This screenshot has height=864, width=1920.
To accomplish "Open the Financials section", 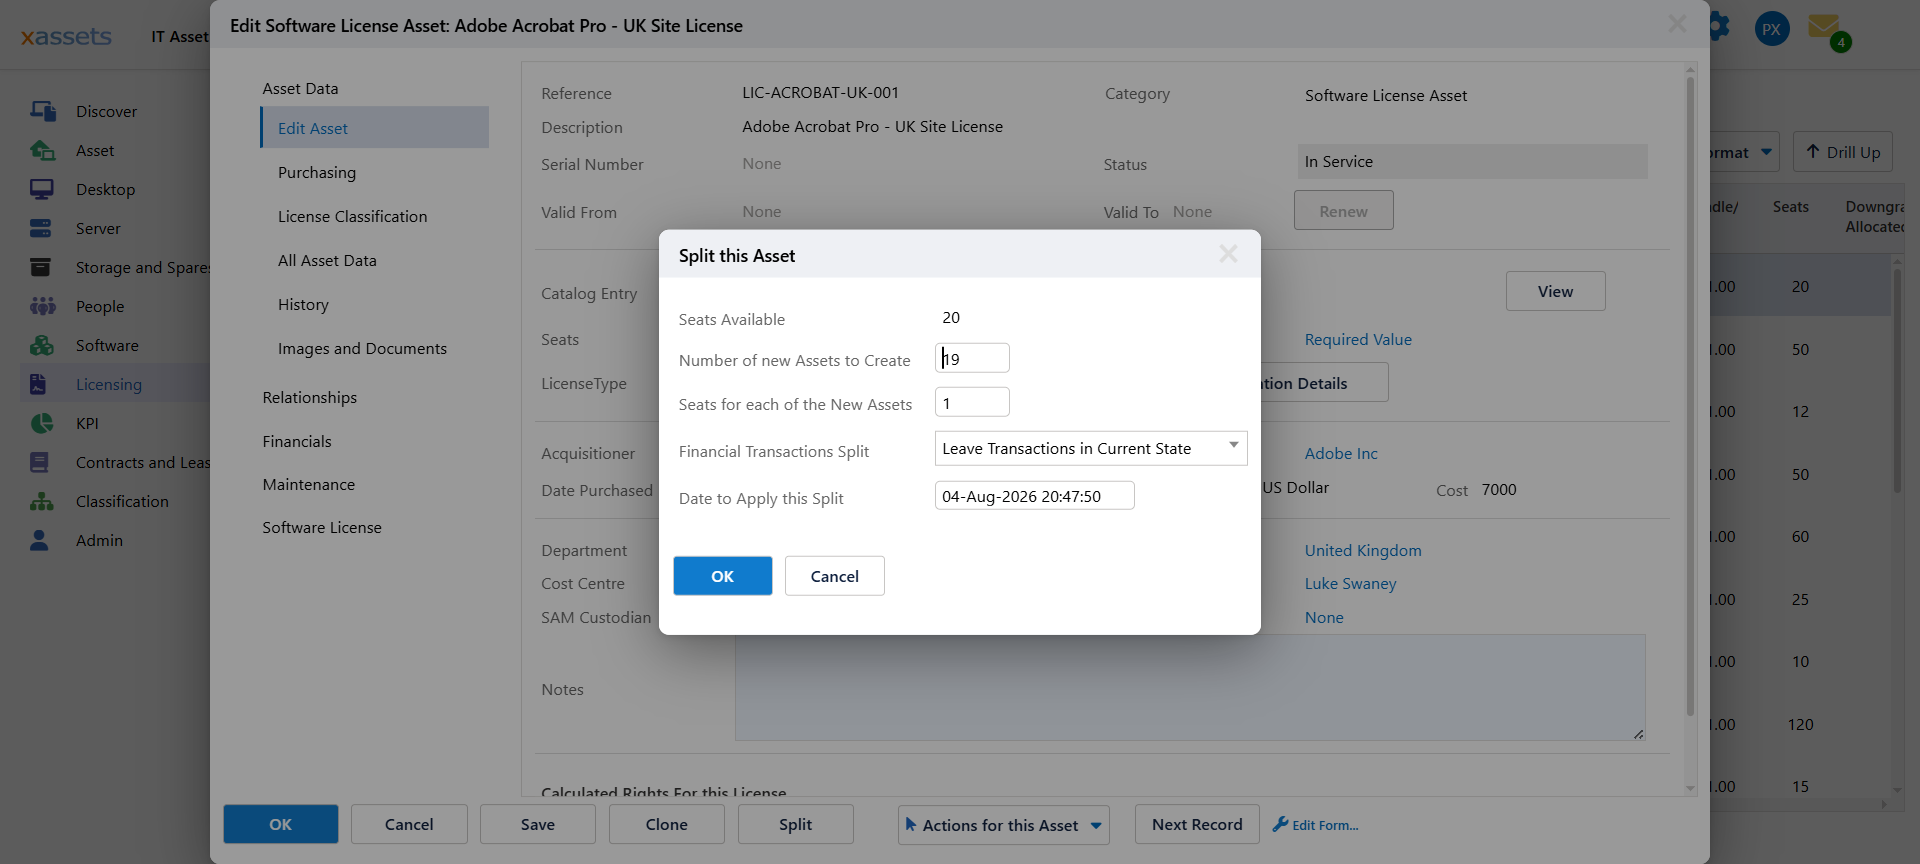I will (296, 441).
